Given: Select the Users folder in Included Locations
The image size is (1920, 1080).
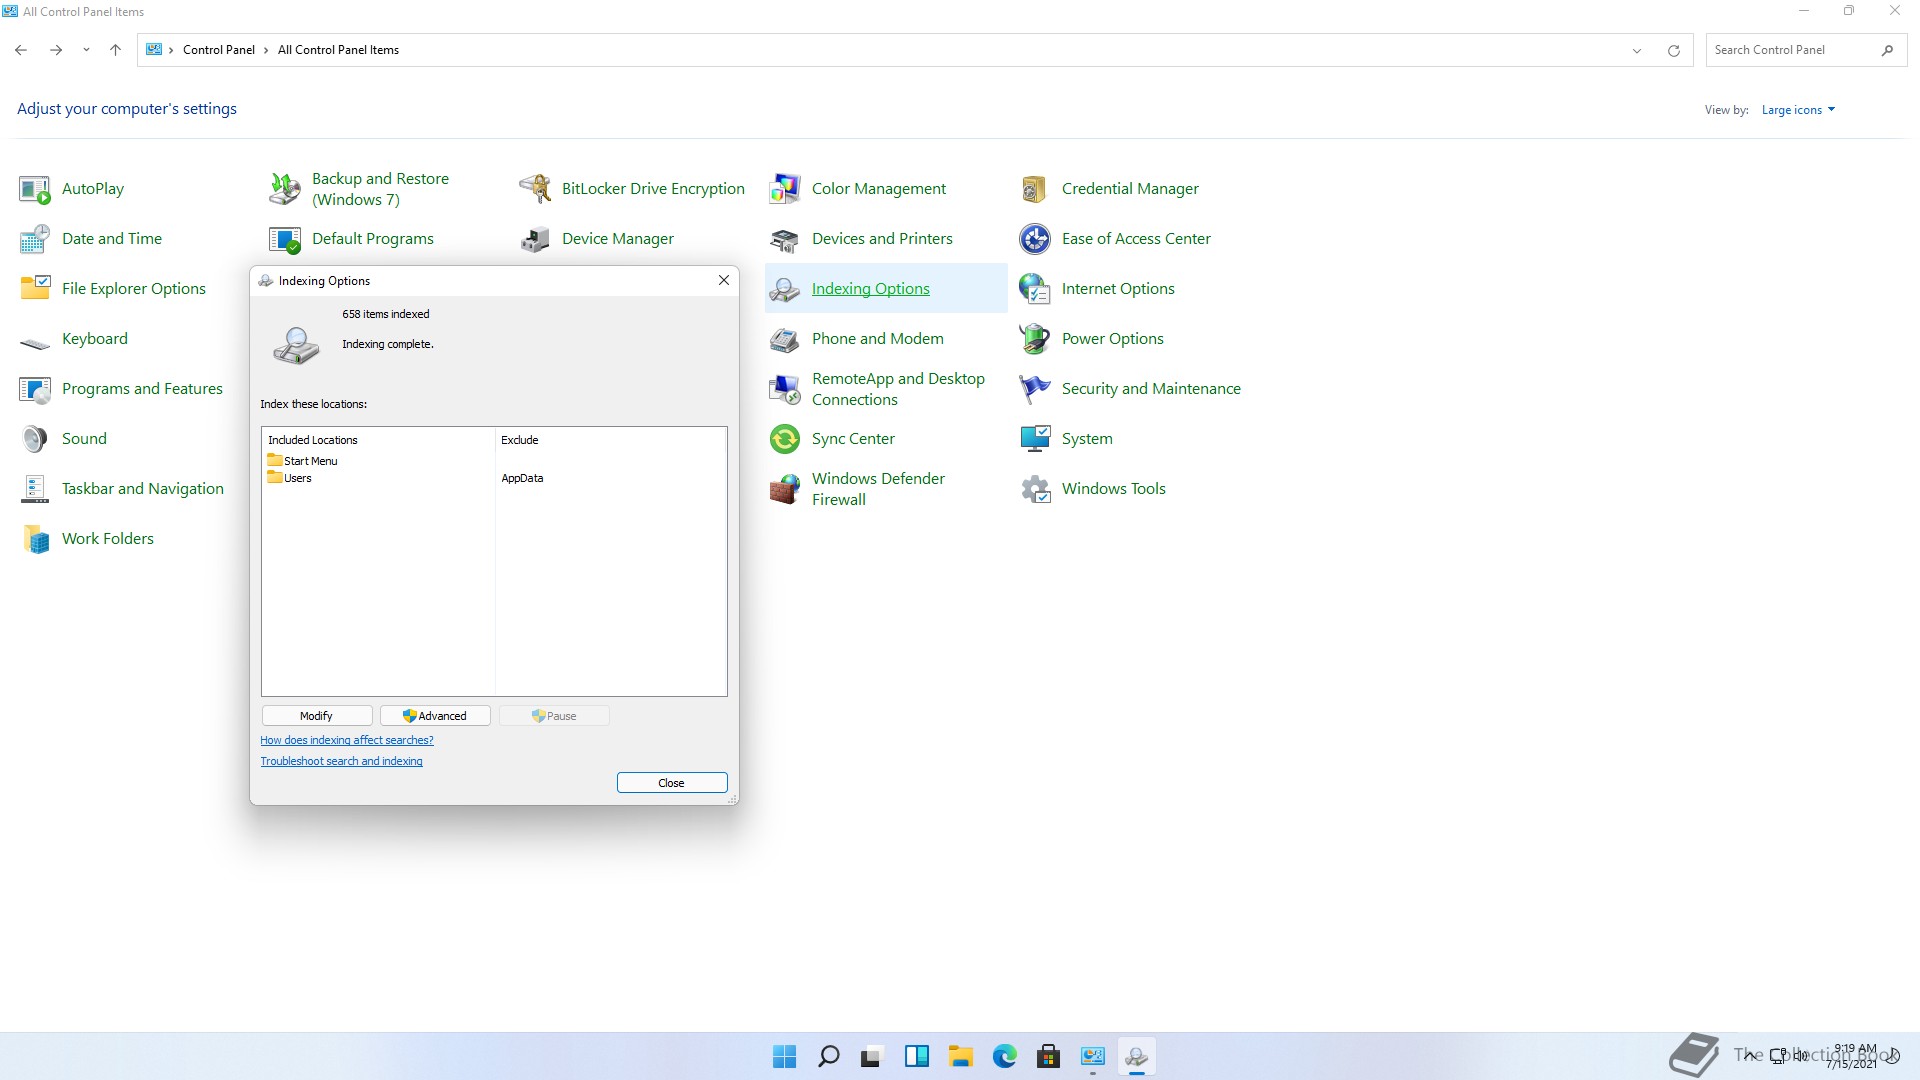Looking at the screenshot, I should tap(297, 478).
